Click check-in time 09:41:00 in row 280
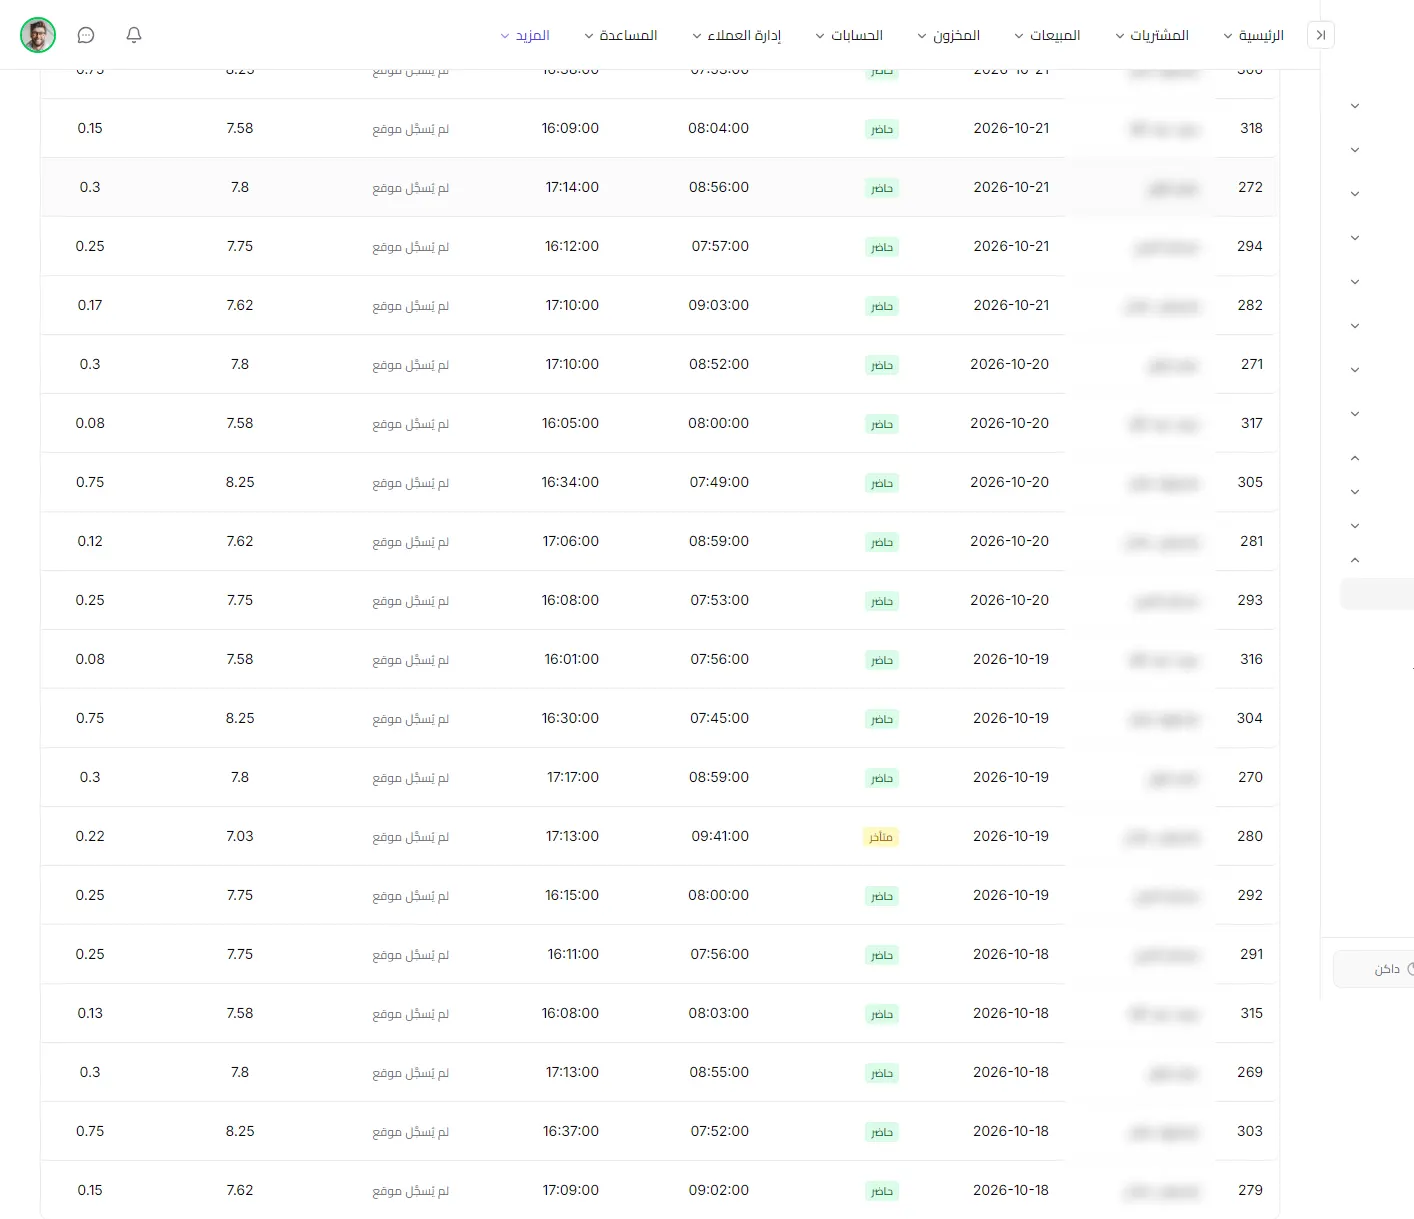Viewport: 1414px width, 1219px height. tap(720, 836)
